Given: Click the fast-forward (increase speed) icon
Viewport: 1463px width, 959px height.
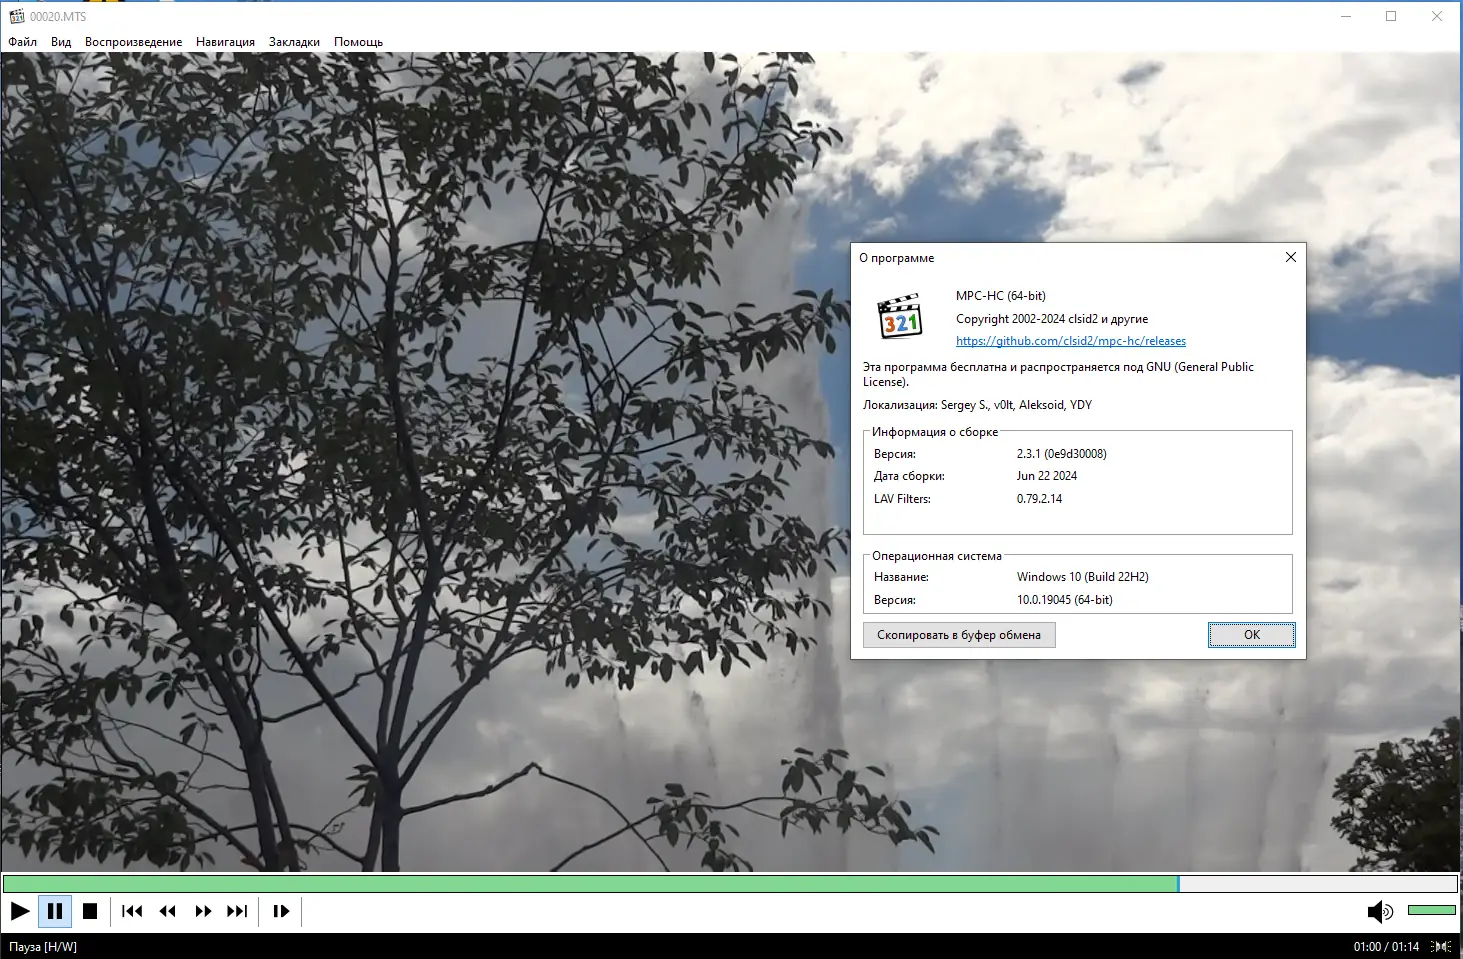Looking at the screenshot, I should (x=202, y=911).
